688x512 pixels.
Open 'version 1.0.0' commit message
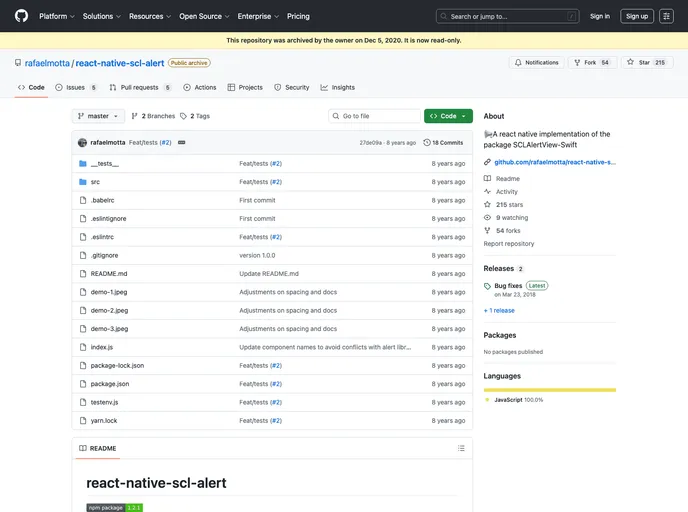coord(257,255)
